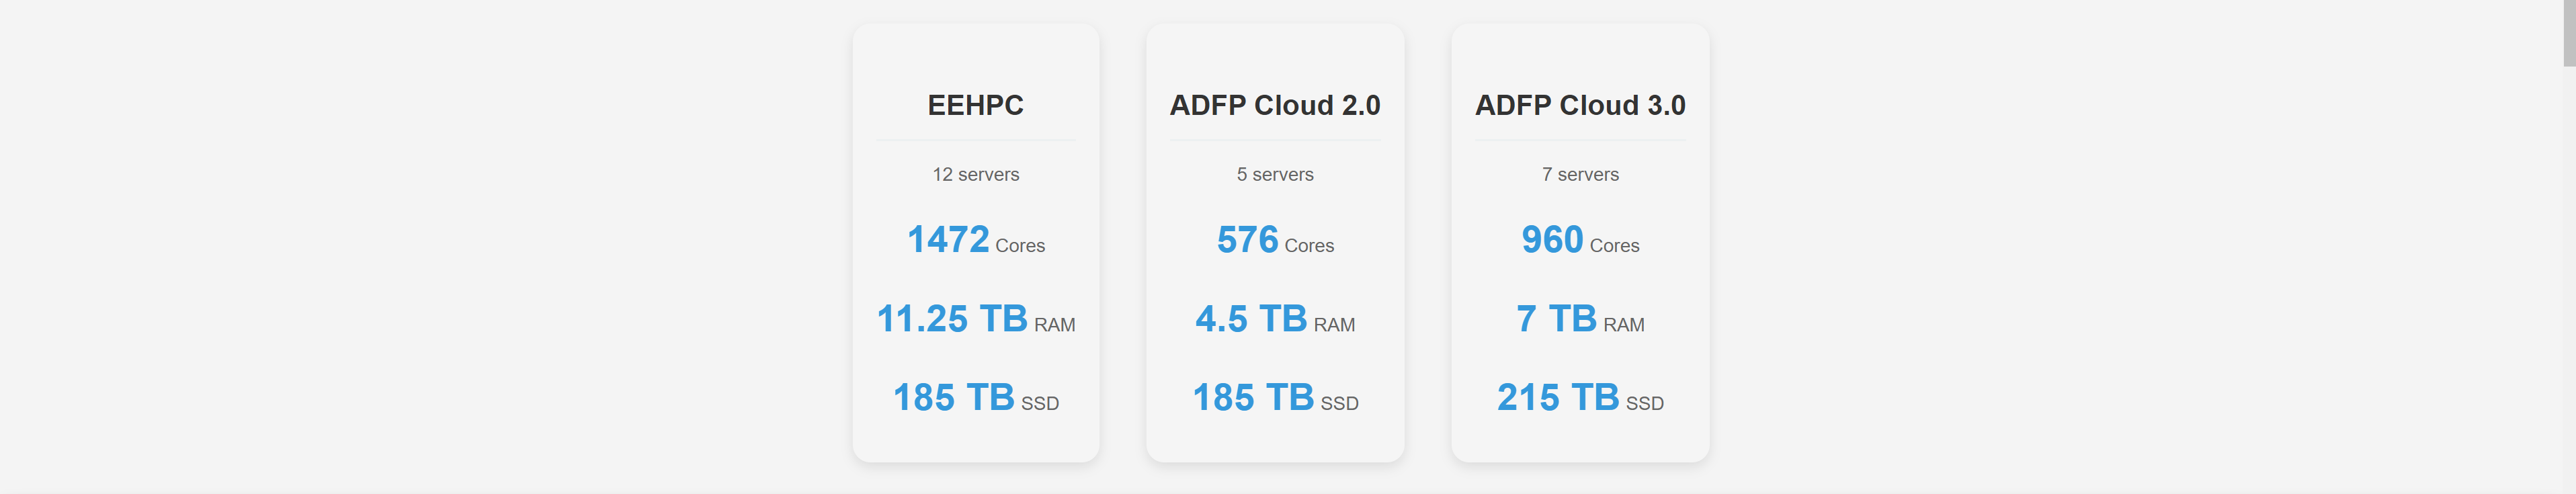
Task: Click the 185 TB value in EEHPC card
Action: coord(953,398)
